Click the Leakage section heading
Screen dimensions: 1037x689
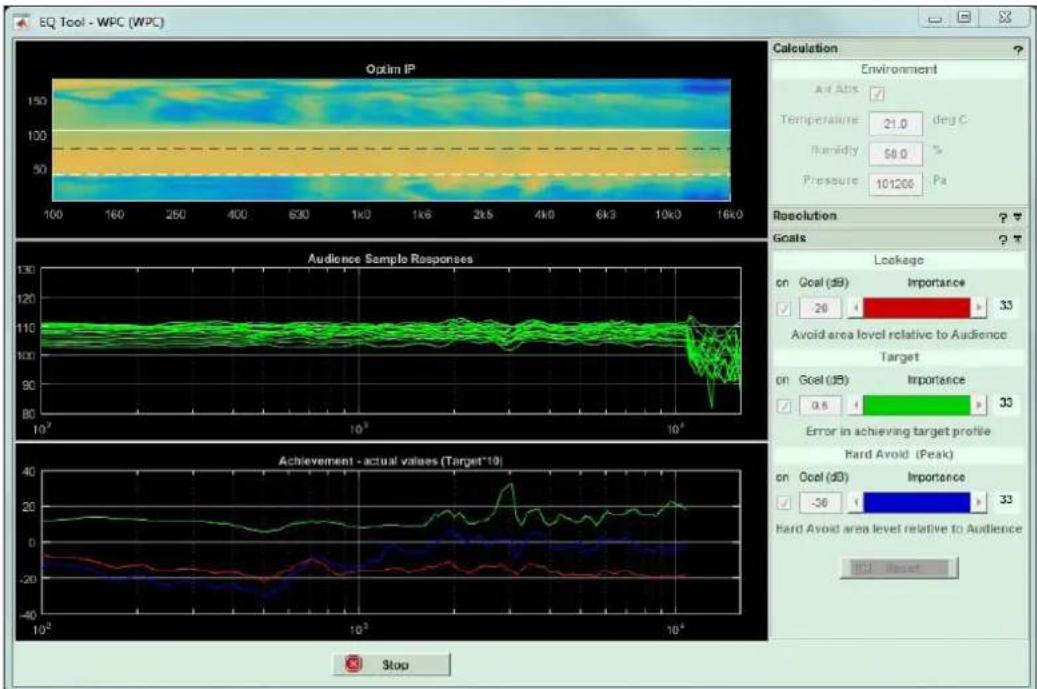[x=898, y=261]
